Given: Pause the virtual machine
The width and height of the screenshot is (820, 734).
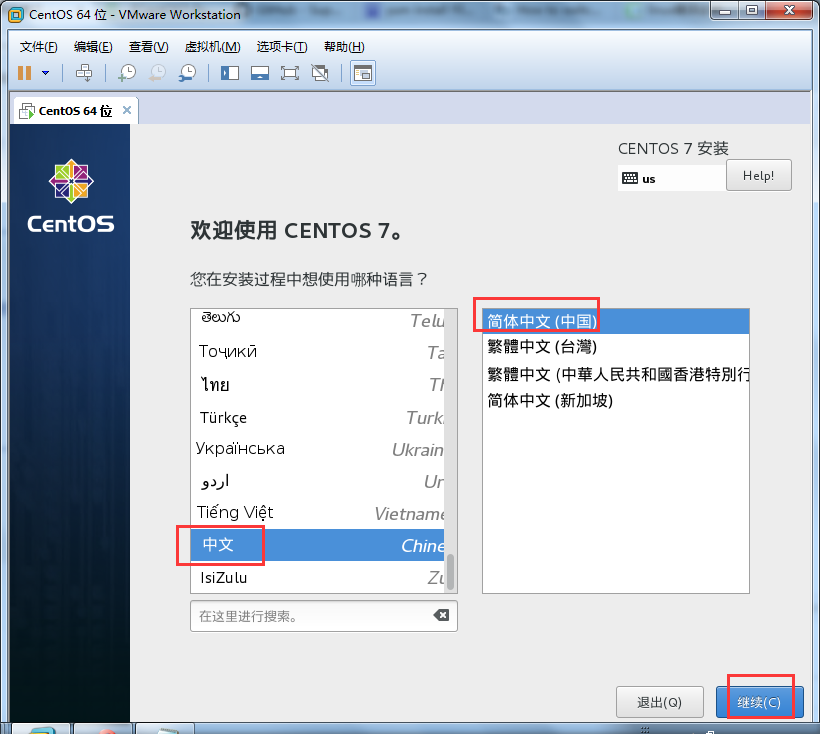Looking at the screenshot, I should click(25, 73).
